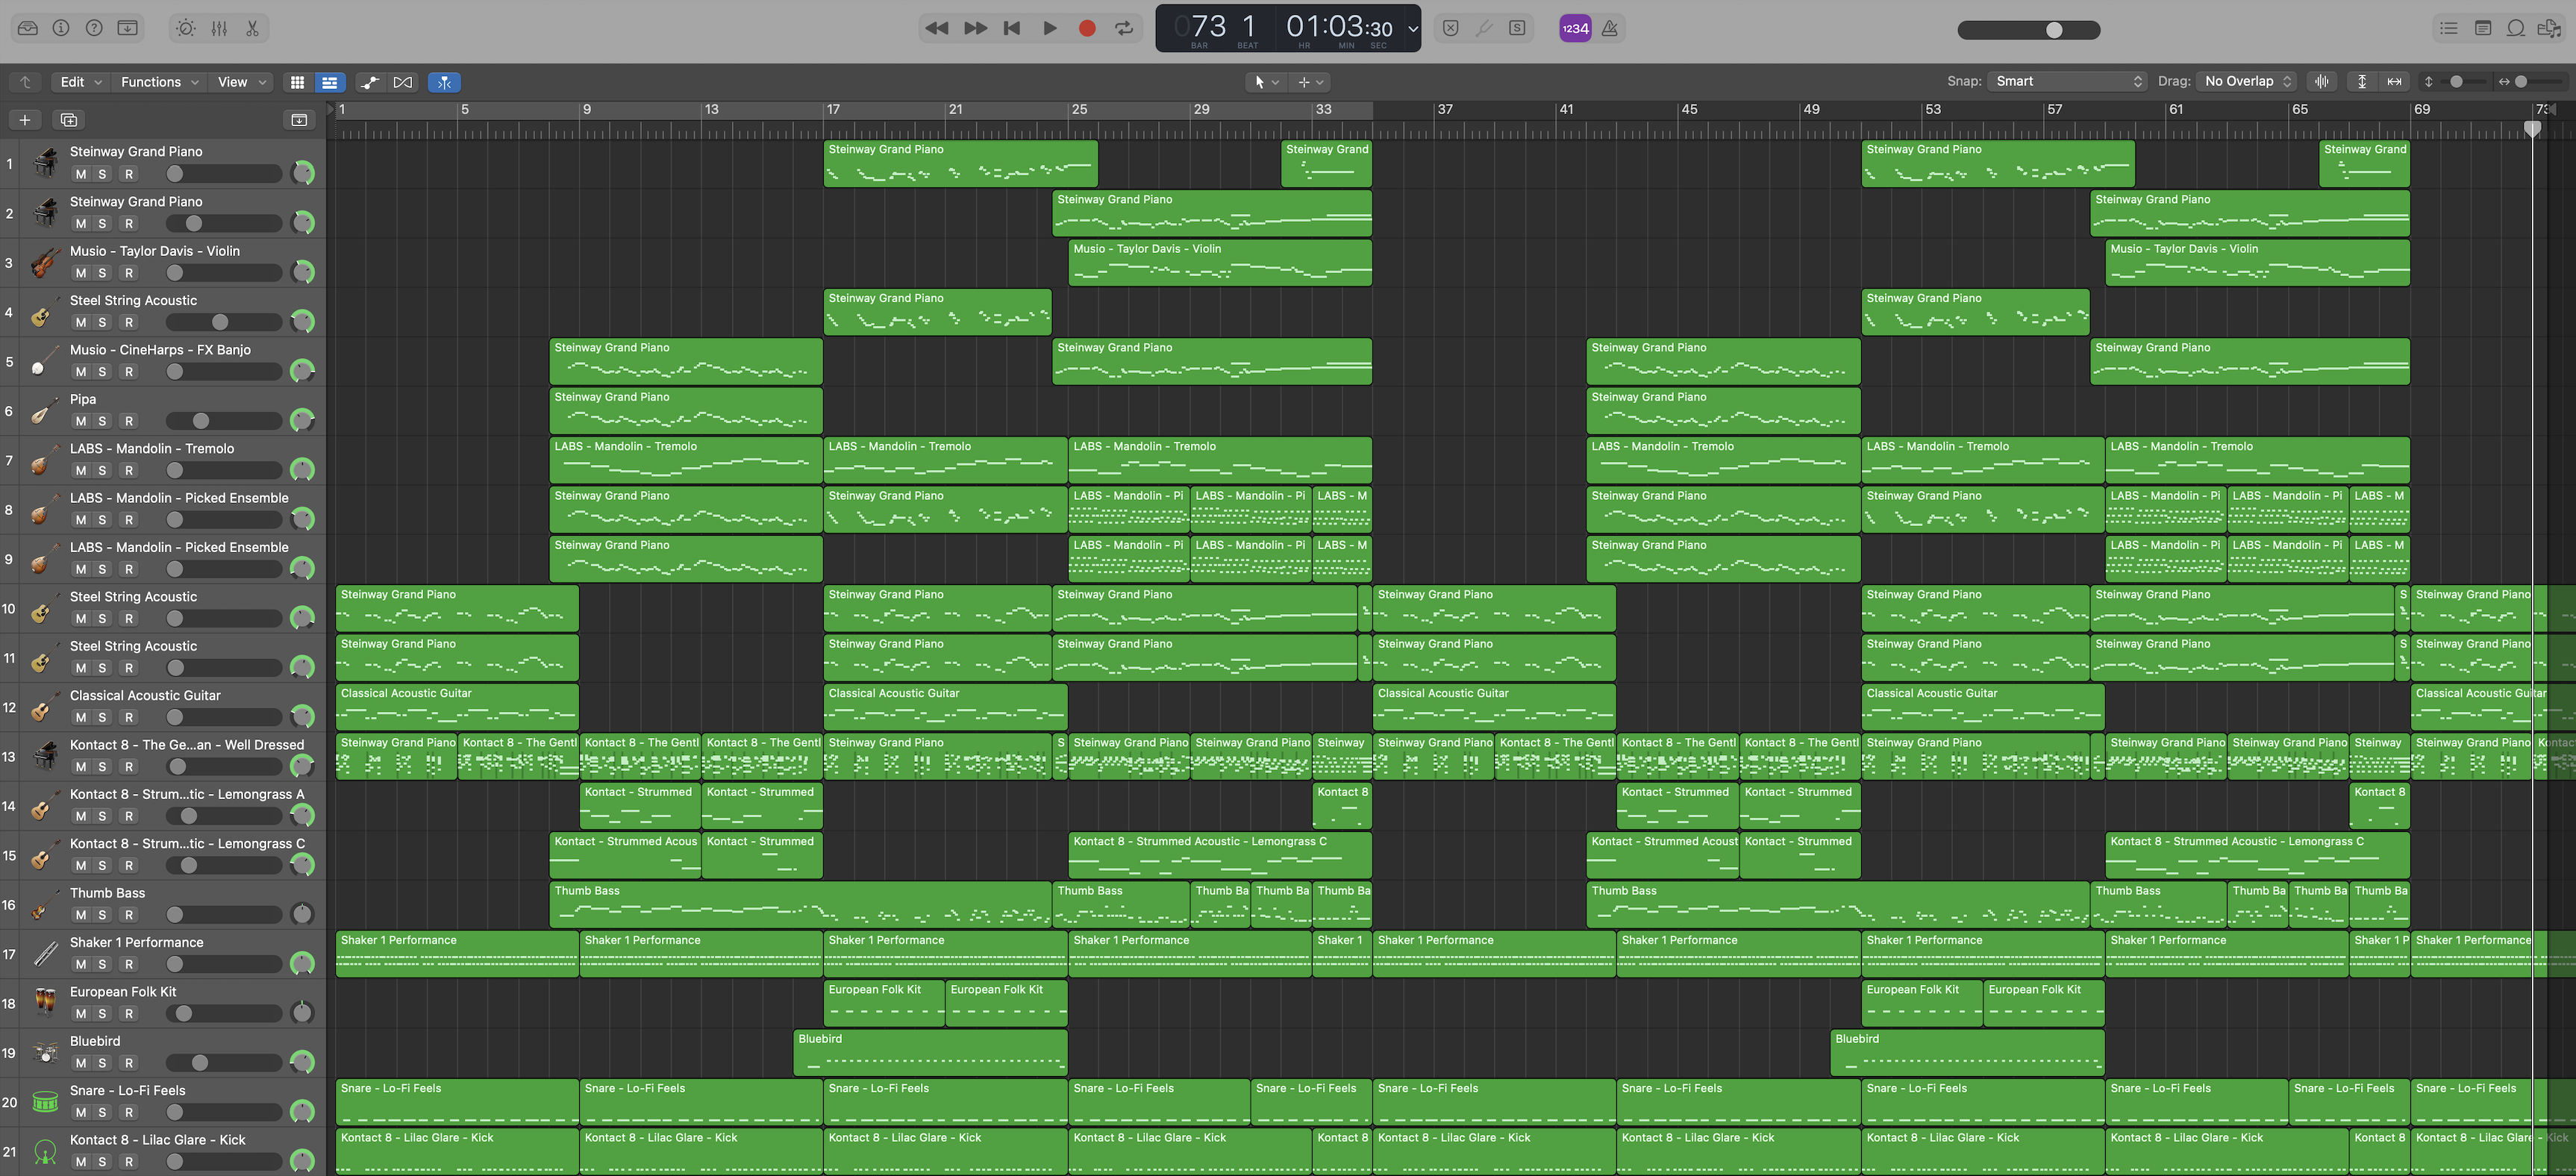2576x1176 pixels.
Task: Select the Bluebird region at bar 16
Action: [x=930, y=1053]
